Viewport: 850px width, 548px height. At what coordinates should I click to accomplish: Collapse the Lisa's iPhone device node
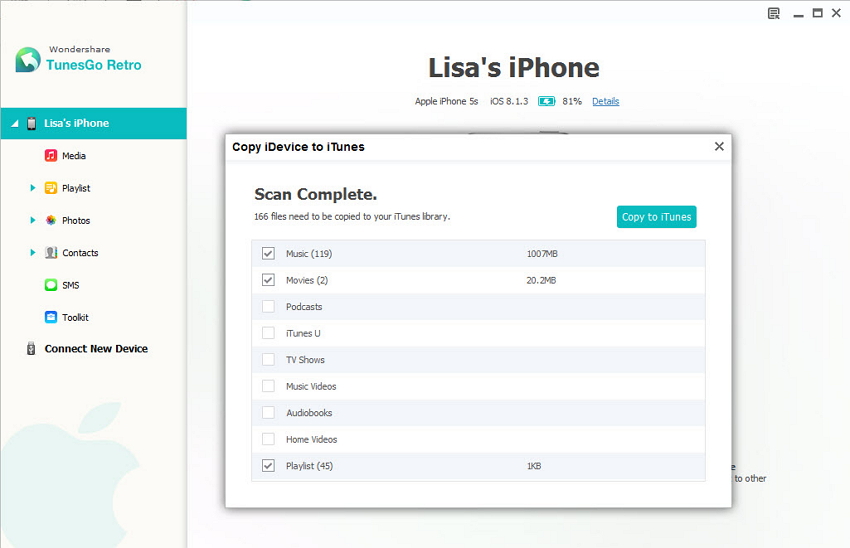(15, 124)
